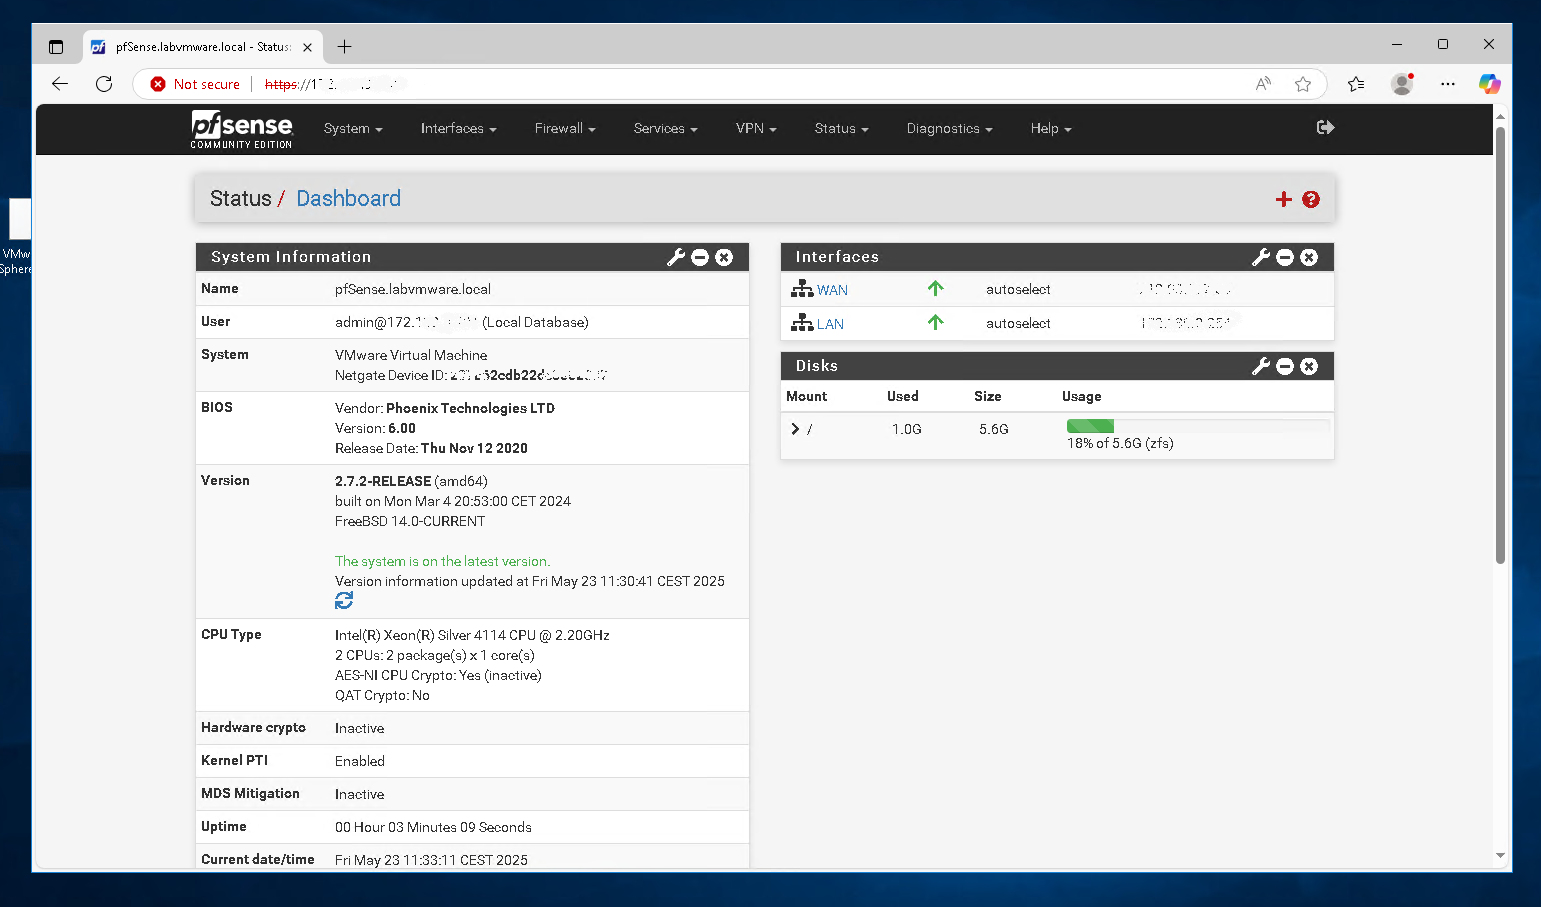Select the pfSense.labvmware.local browser tab

[x=200, y=47]
